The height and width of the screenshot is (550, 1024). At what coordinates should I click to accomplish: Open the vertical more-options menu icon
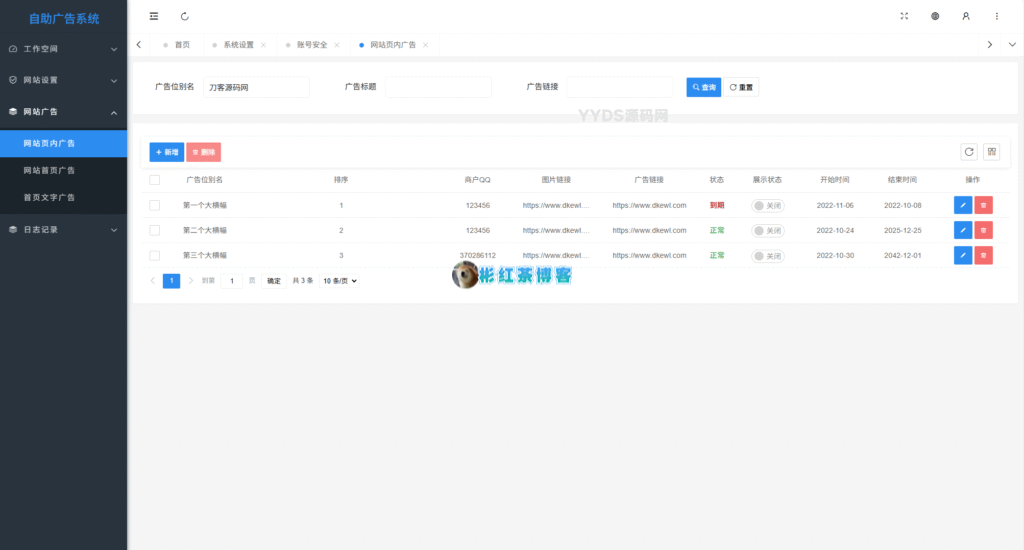(997, 16)
